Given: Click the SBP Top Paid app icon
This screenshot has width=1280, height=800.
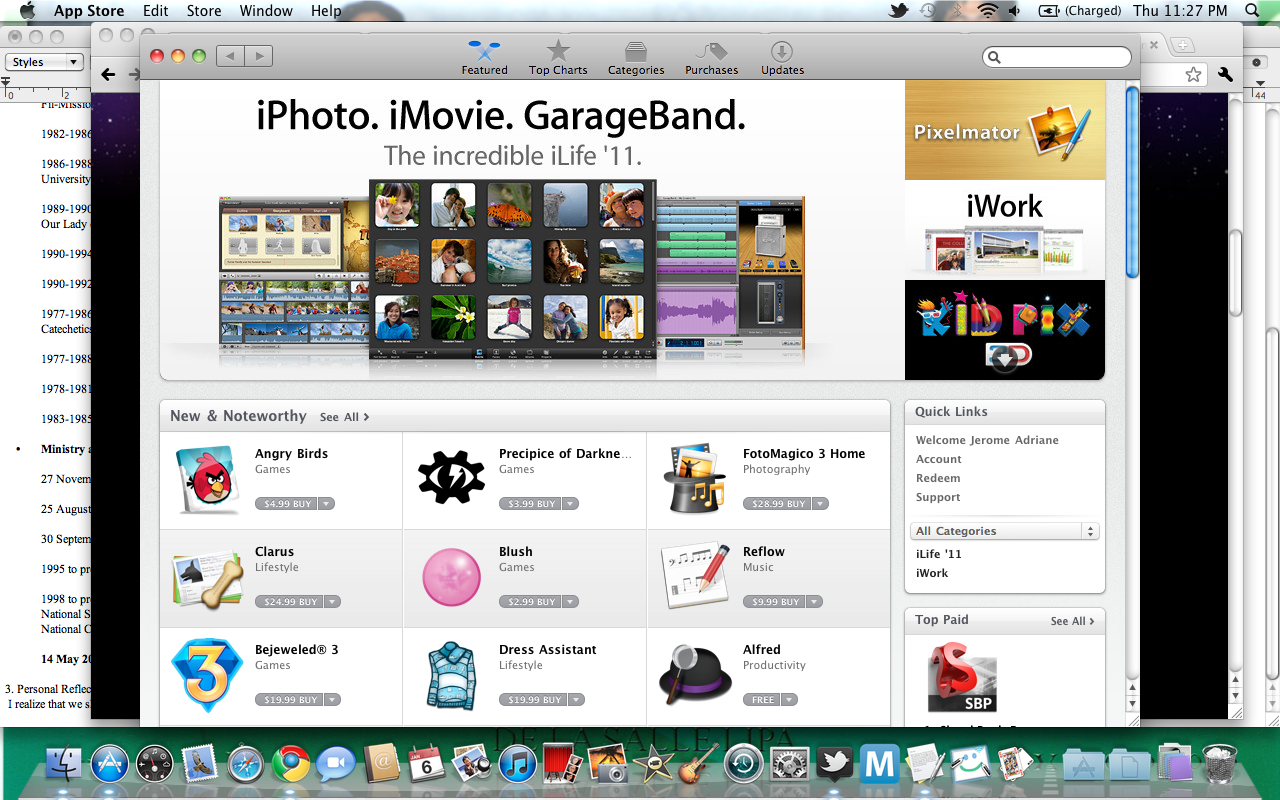Looking at the screenshot, I should click(x=962, y=678).
